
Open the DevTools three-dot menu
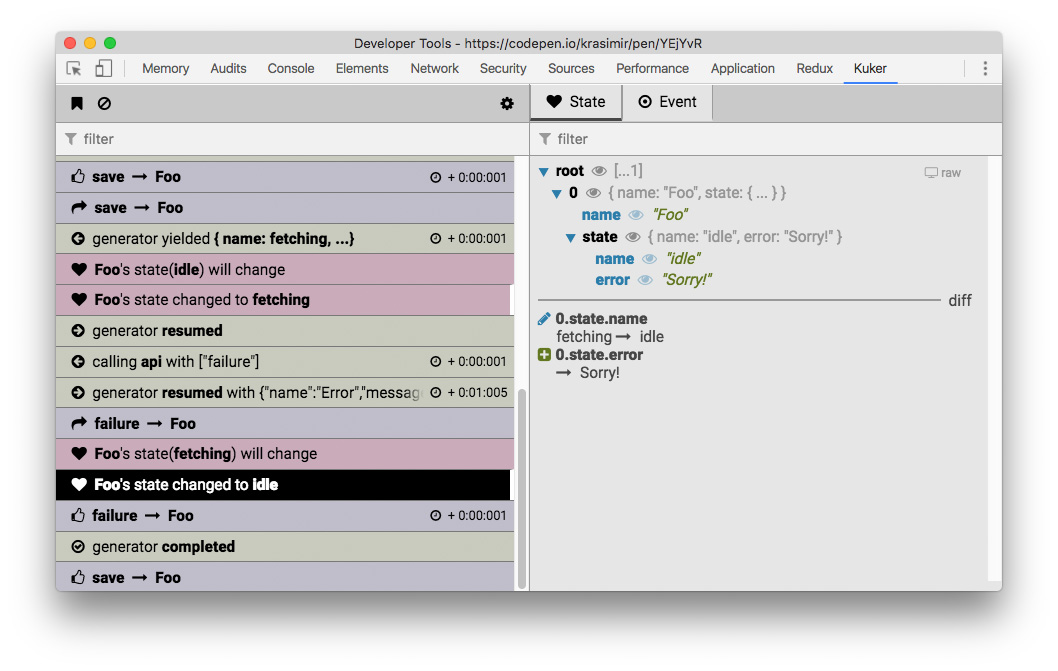[985, 68]
